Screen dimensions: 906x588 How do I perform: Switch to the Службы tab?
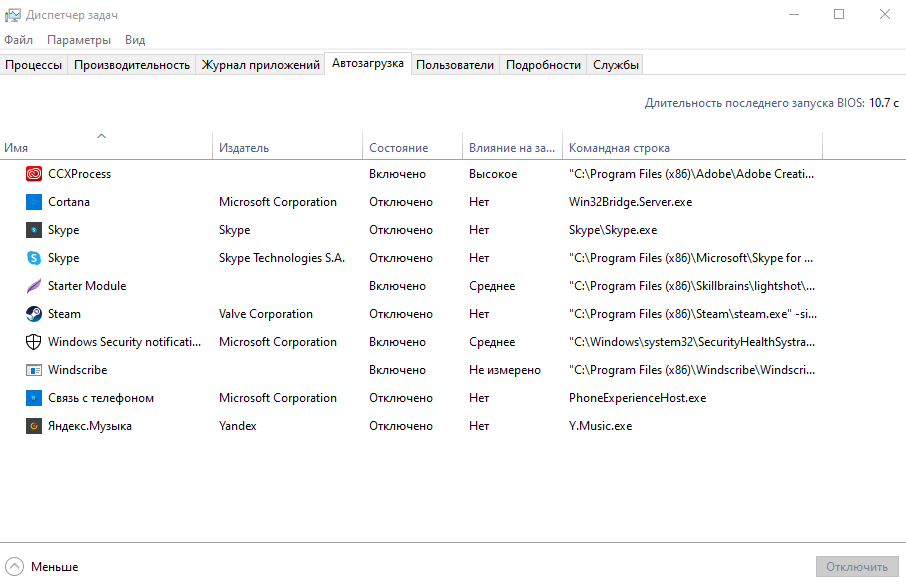coord(615,65)
